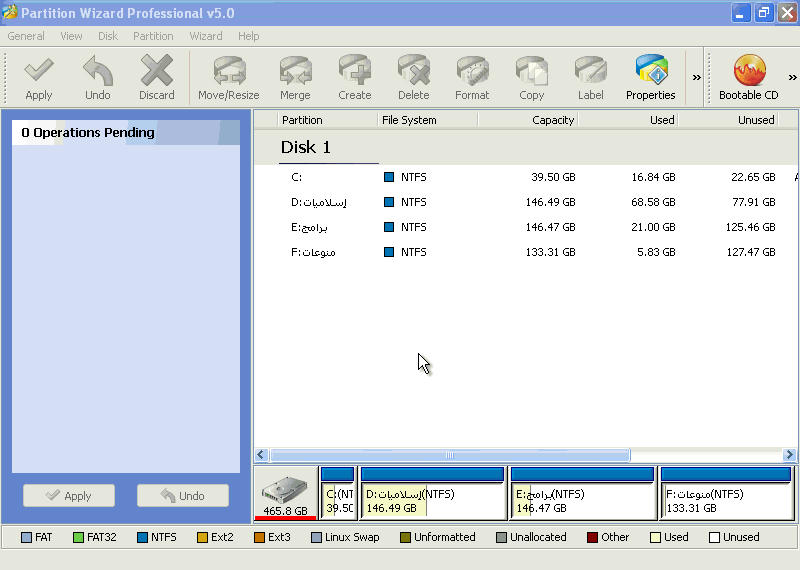The image size is (800, 570).
Task: Expand overflow chevron next to Bootable CD
Action: (x=792, y=78)
